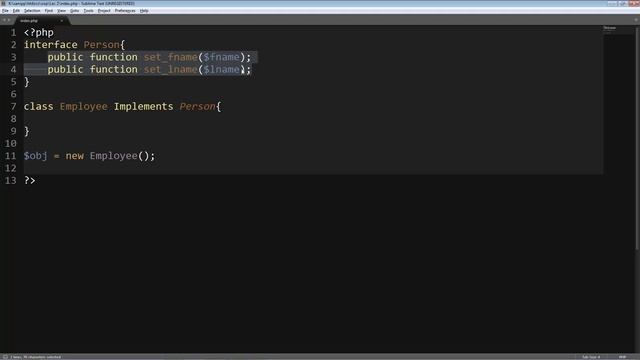Viewport: 640px width, 360px height.
Task: Open the PHP syntax selector in status bar
Action: point(622,357)
